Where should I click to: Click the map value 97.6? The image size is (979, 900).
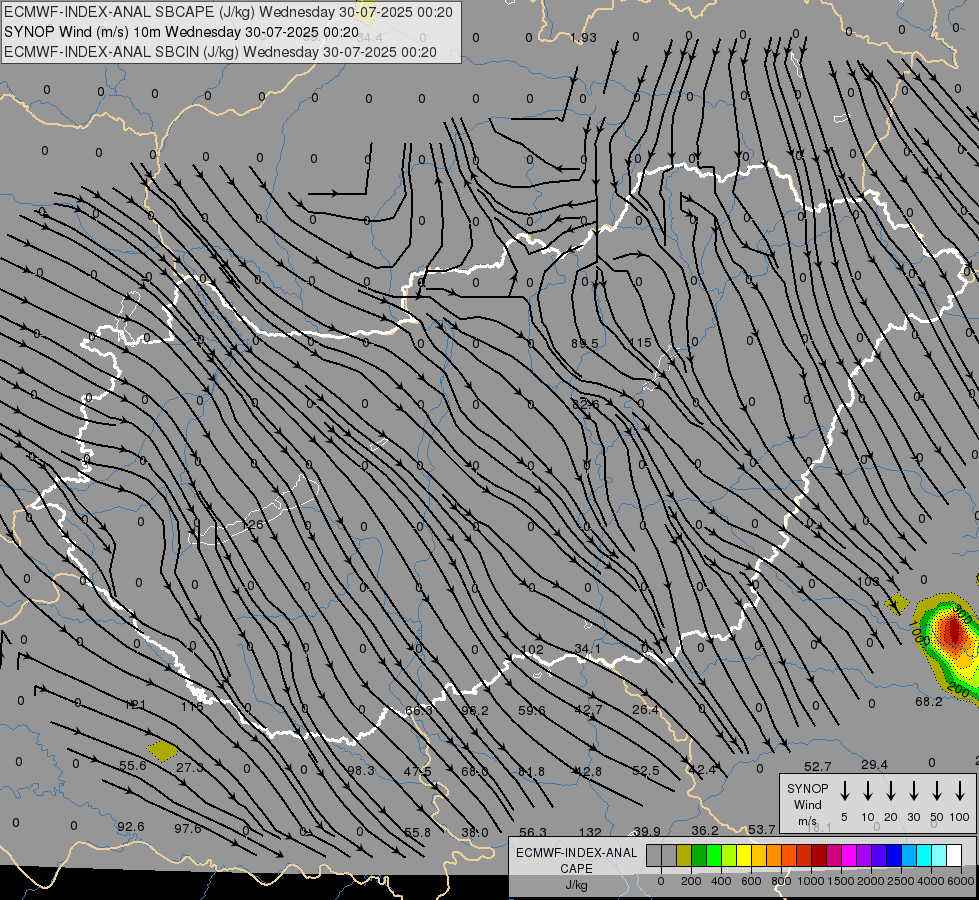pos(187,828)
